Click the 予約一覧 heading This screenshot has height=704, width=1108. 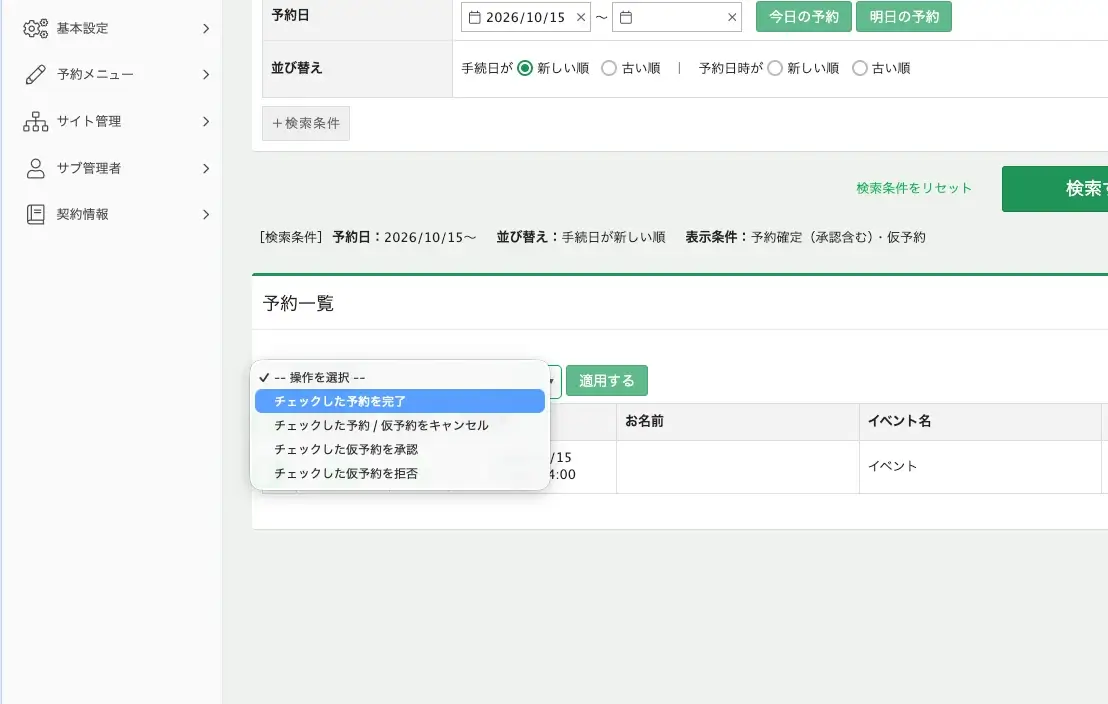pos(298,303)
